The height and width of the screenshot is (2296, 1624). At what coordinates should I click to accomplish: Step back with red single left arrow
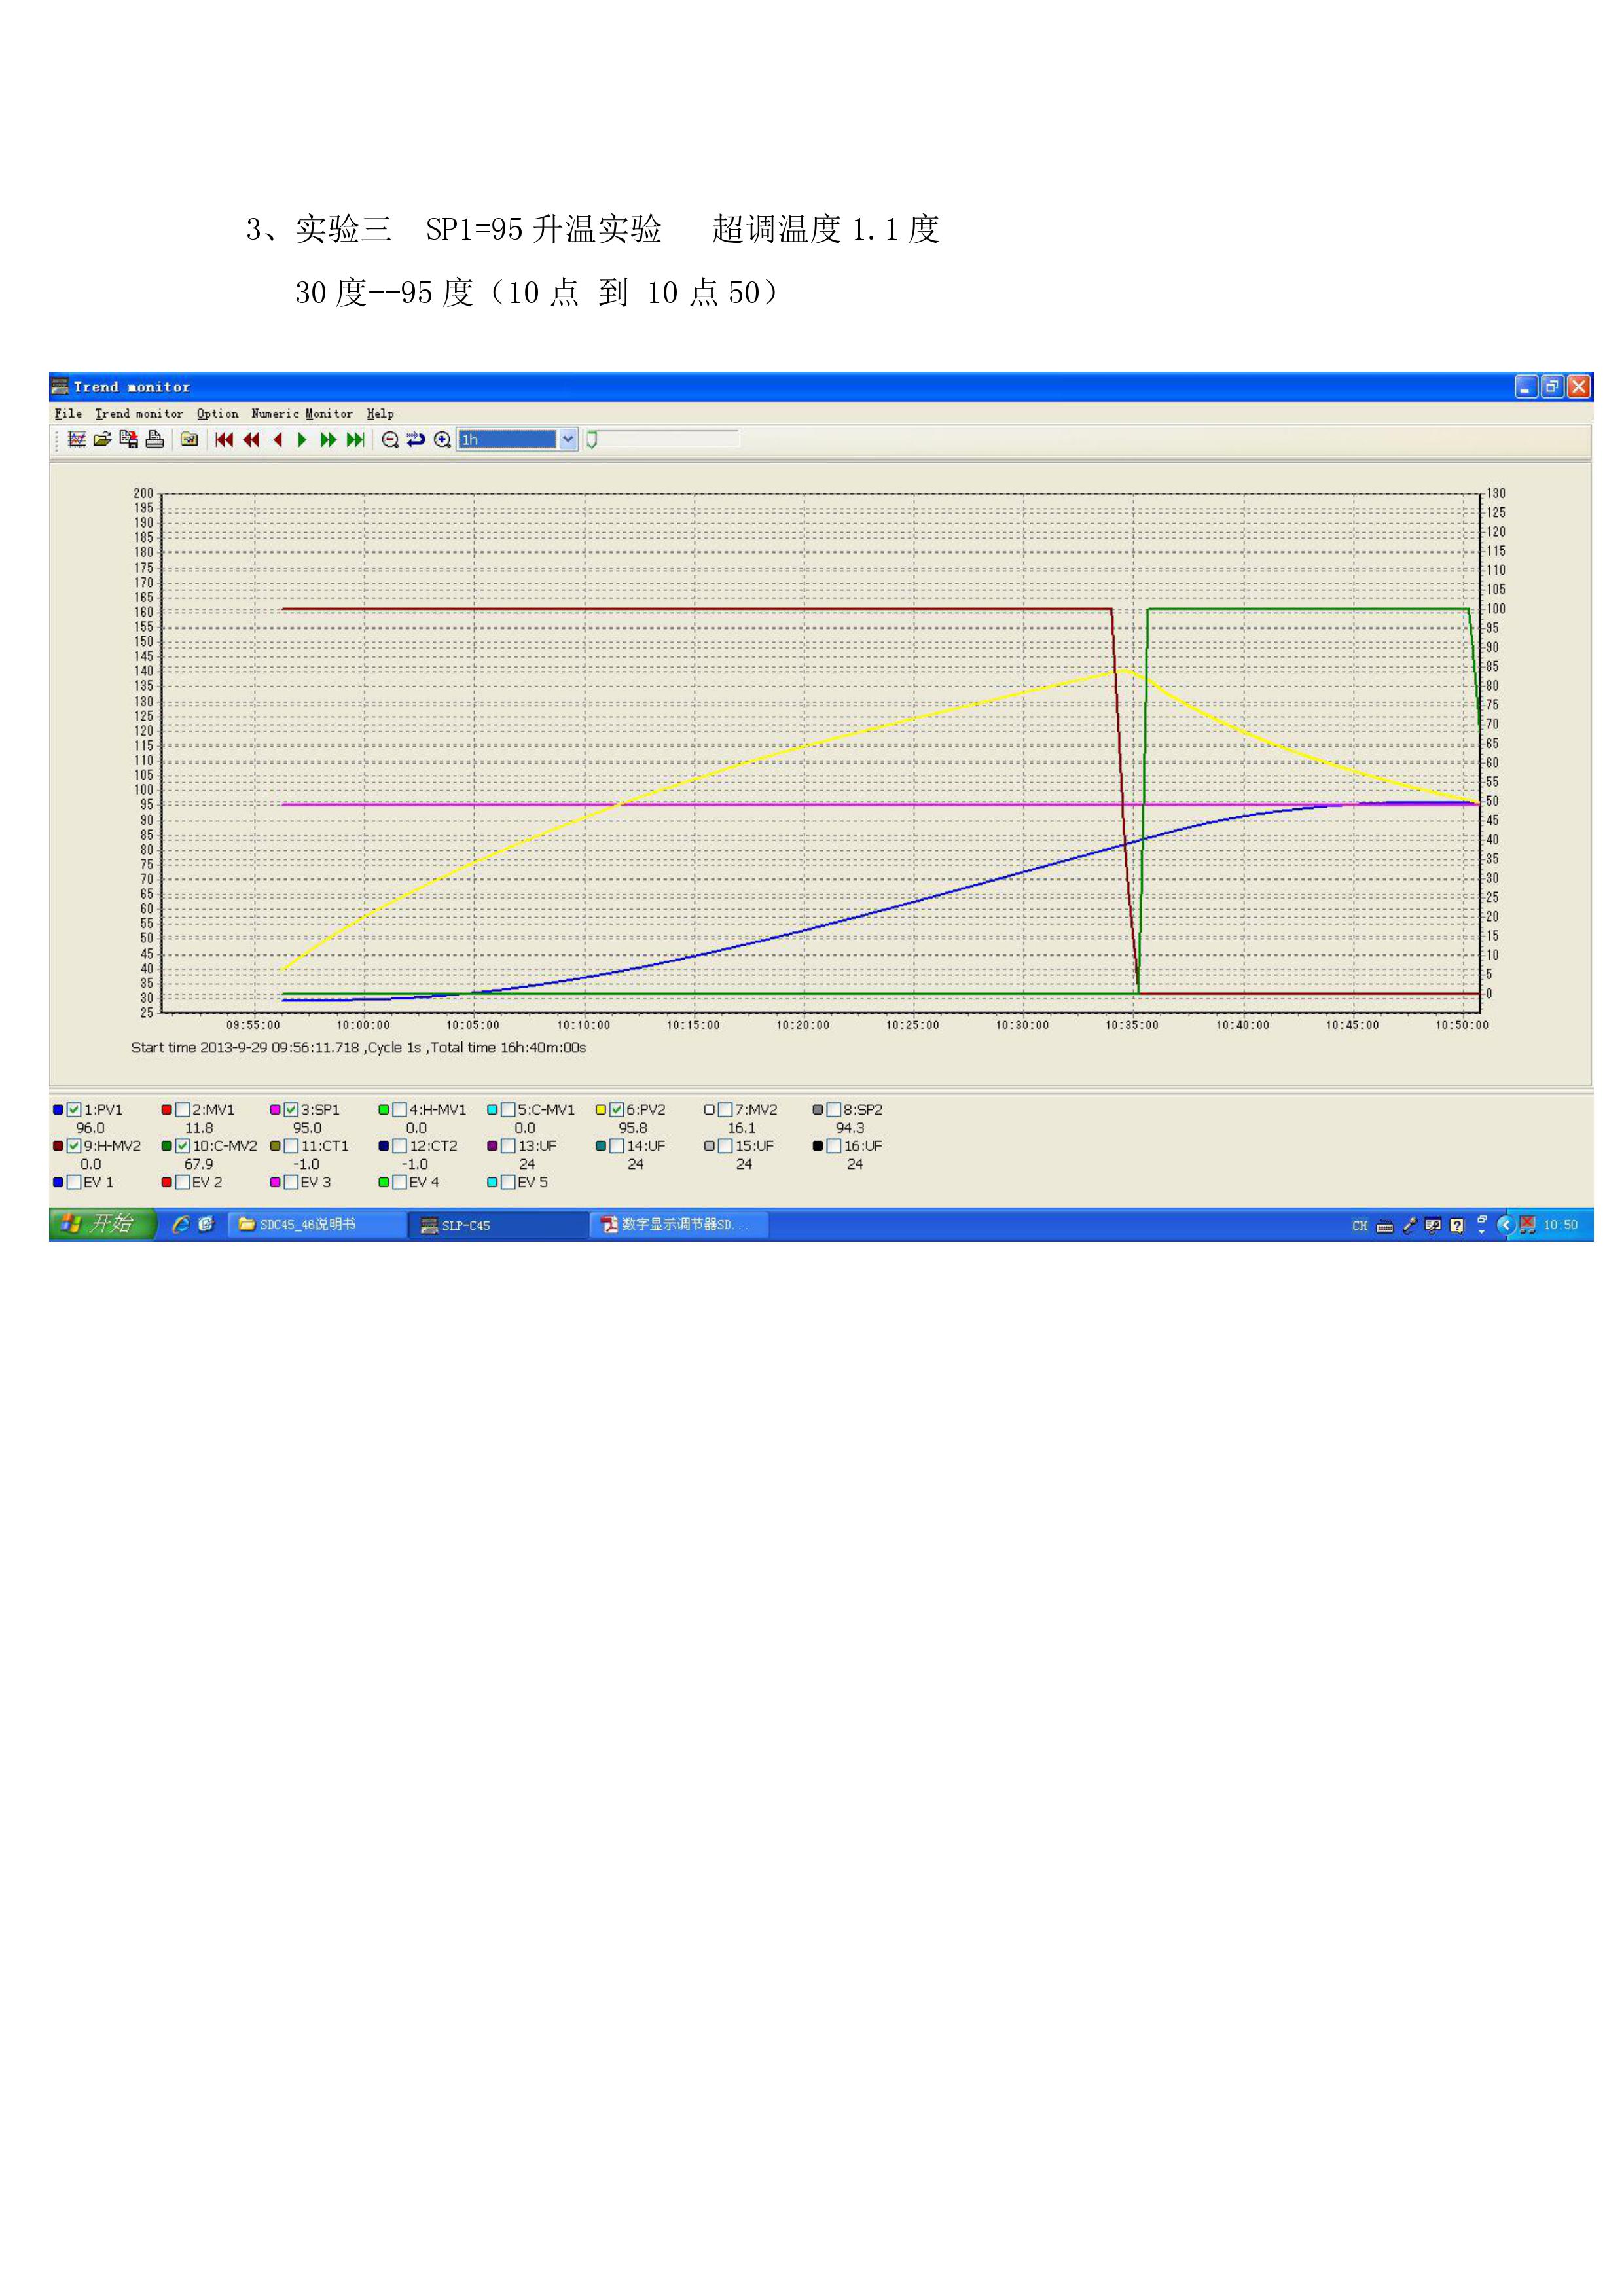pos(277,440)
